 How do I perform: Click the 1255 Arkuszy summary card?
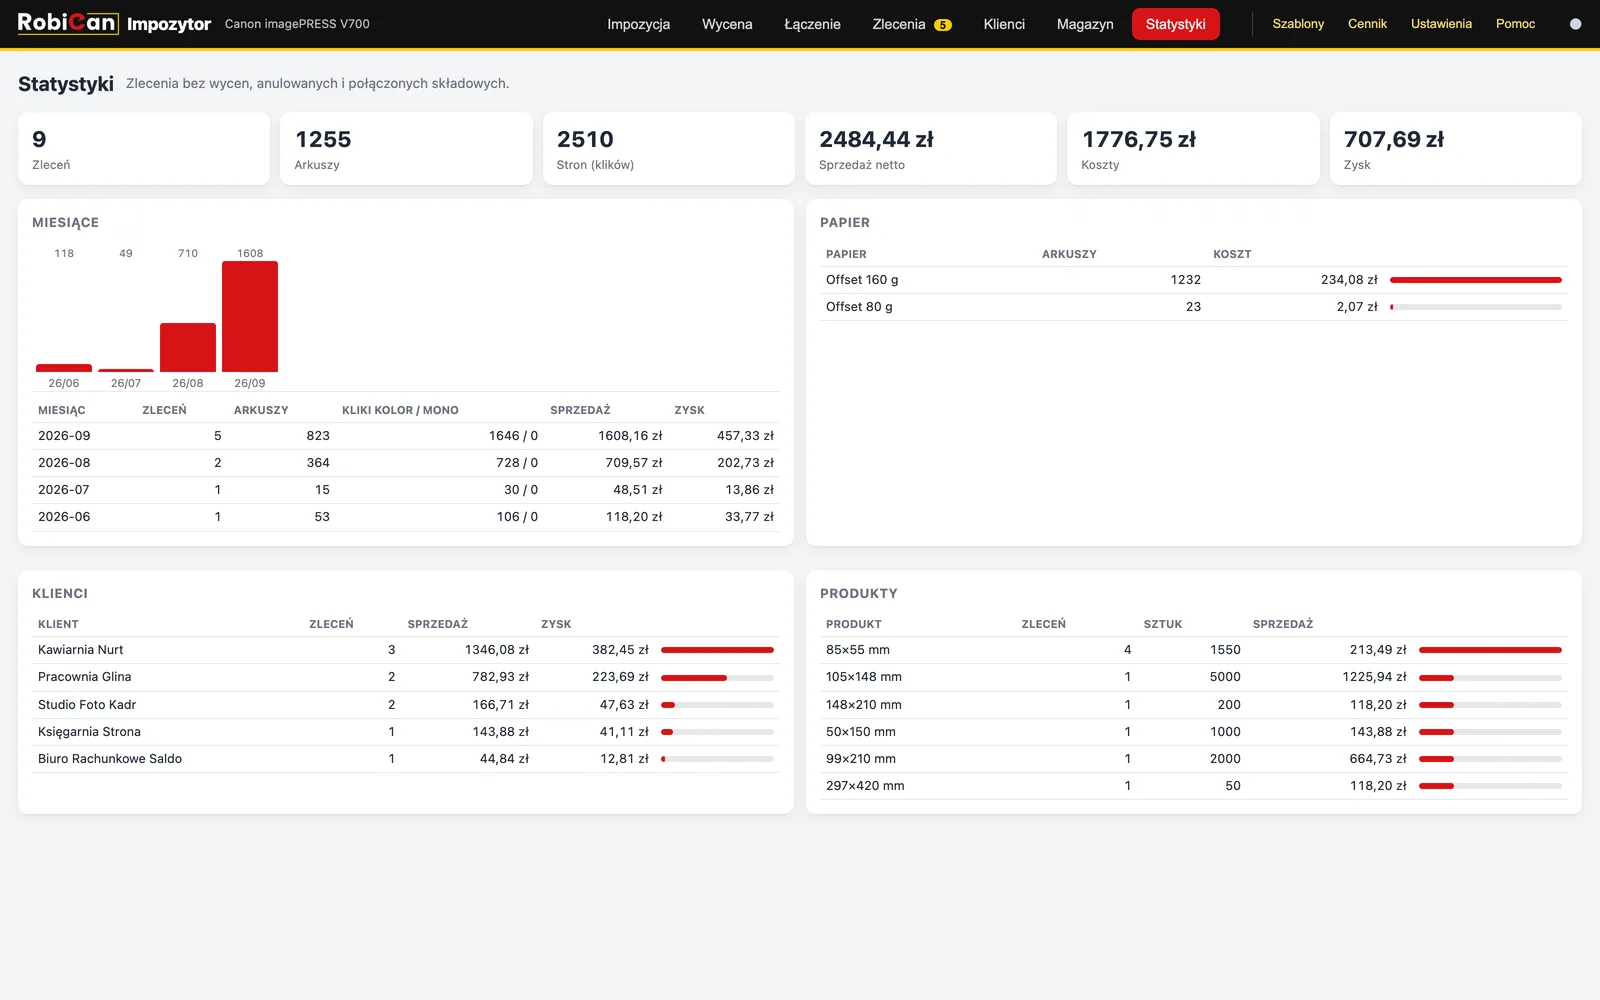pyautogui.click(x=406, y=148)
